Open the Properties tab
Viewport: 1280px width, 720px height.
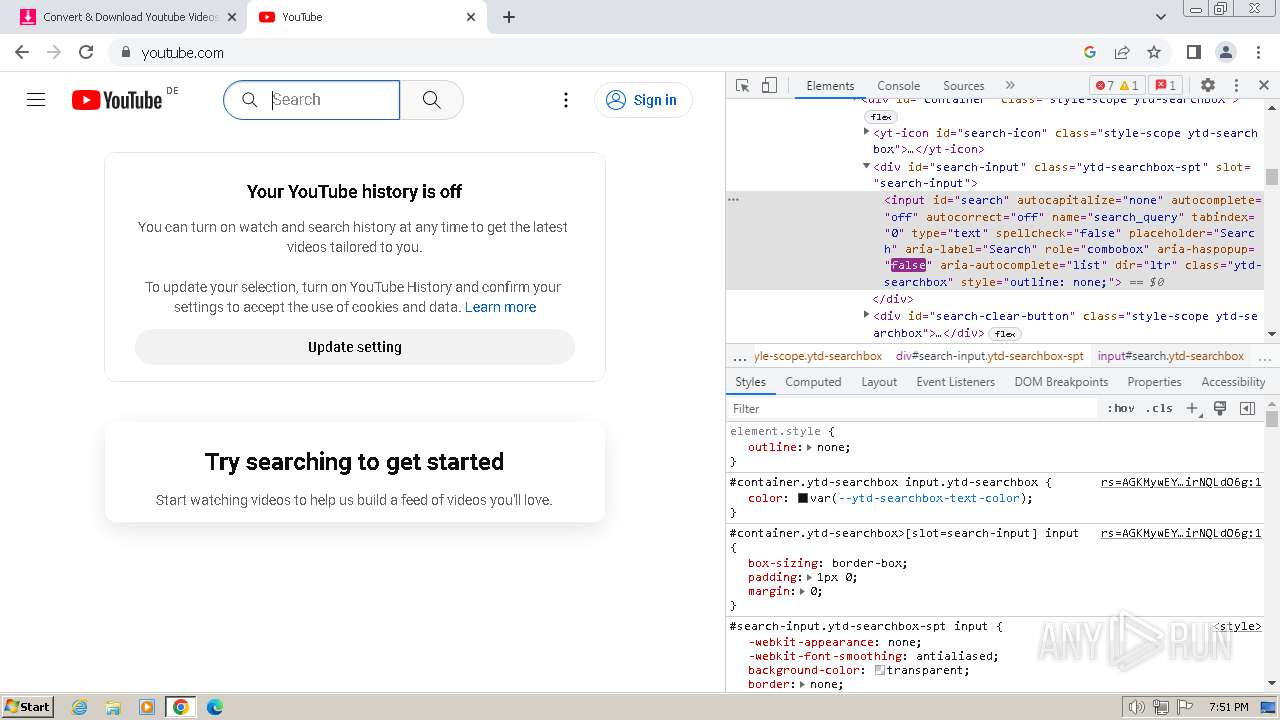pyautogui.click(x=1154, y=382)
